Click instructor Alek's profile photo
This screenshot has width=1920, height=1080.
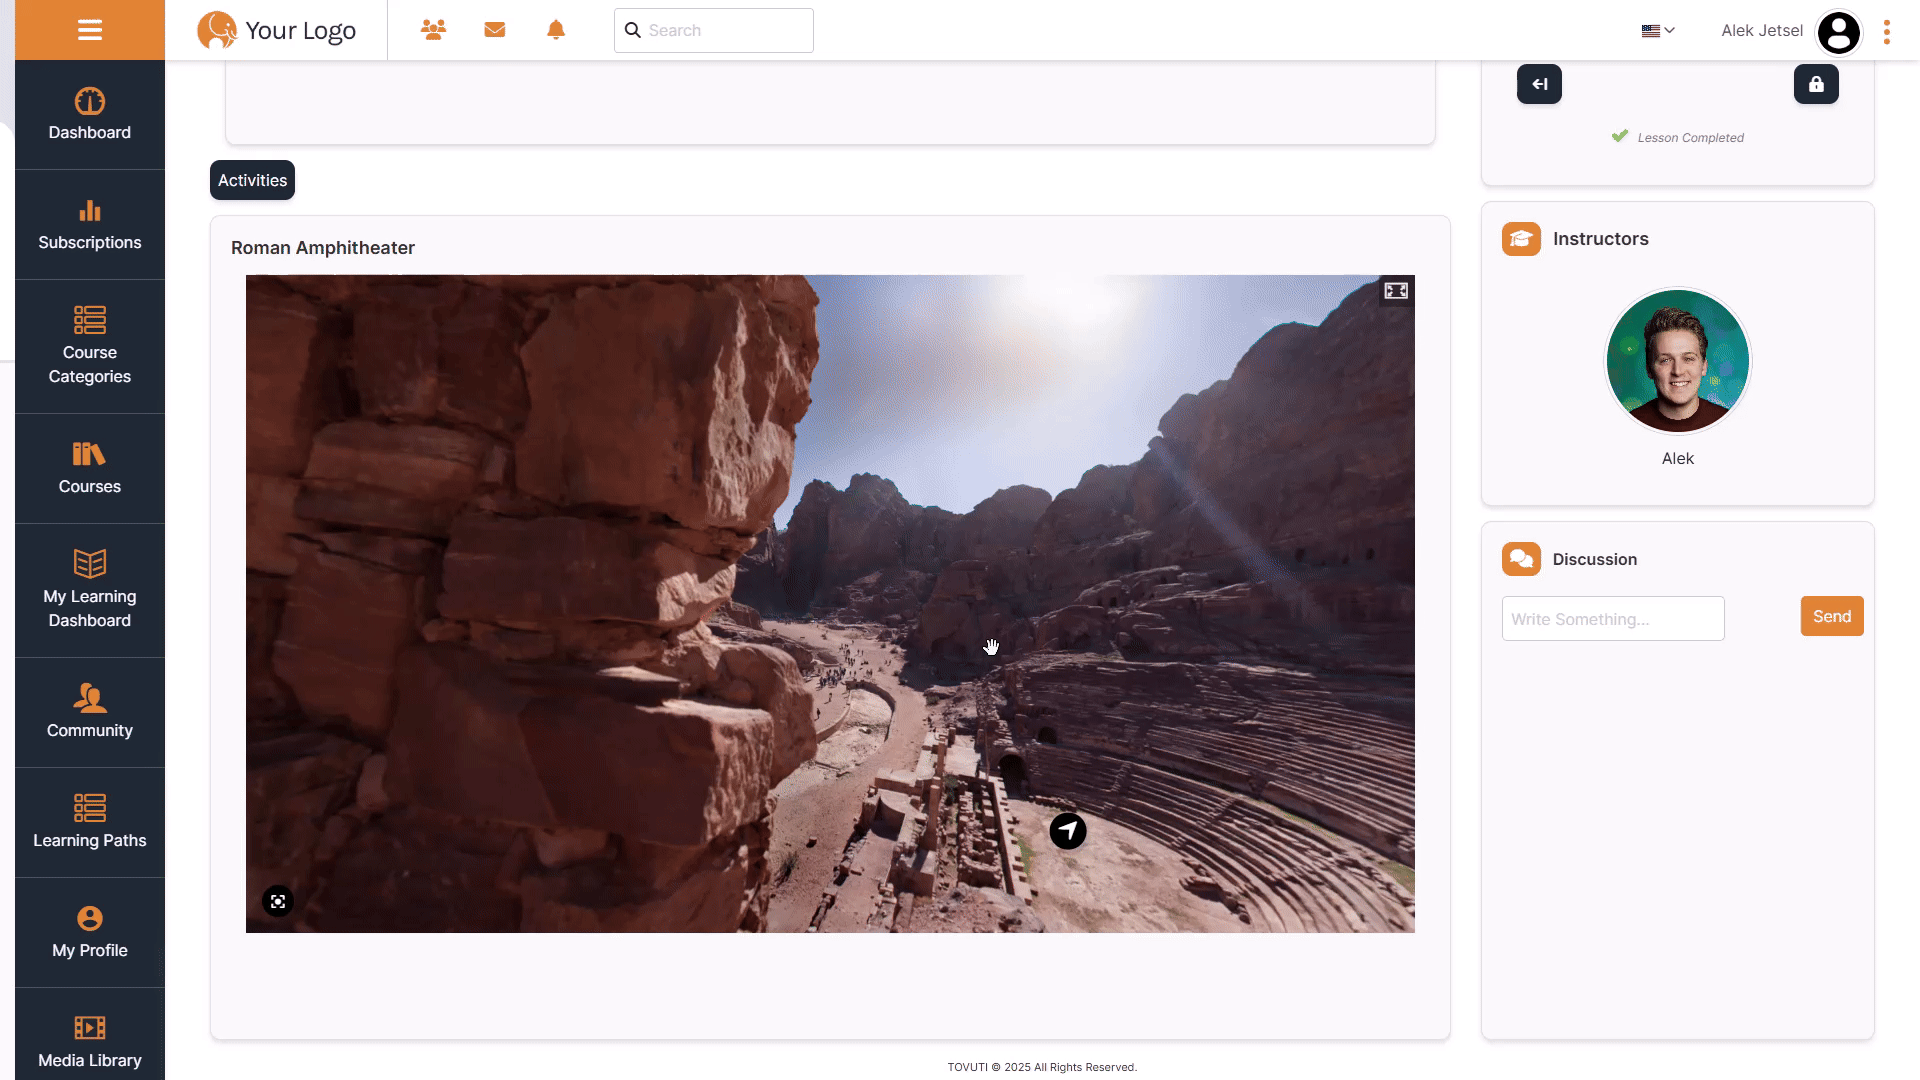click(1678, 361)
